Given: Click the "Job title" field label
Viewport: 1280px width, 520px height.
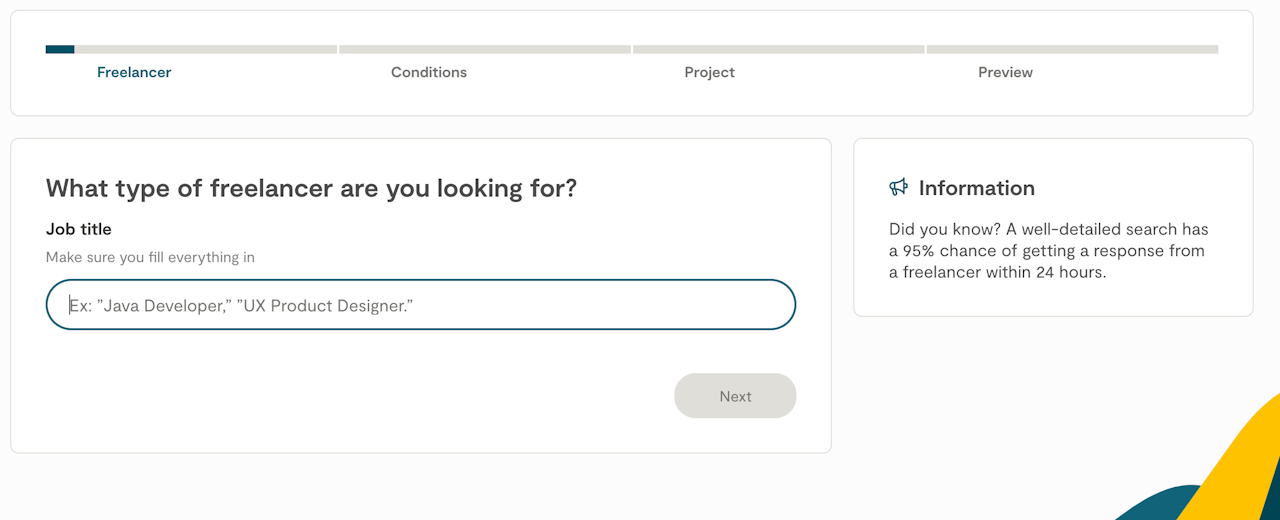Looking at the screenshot, I should (x=79, y=229).
